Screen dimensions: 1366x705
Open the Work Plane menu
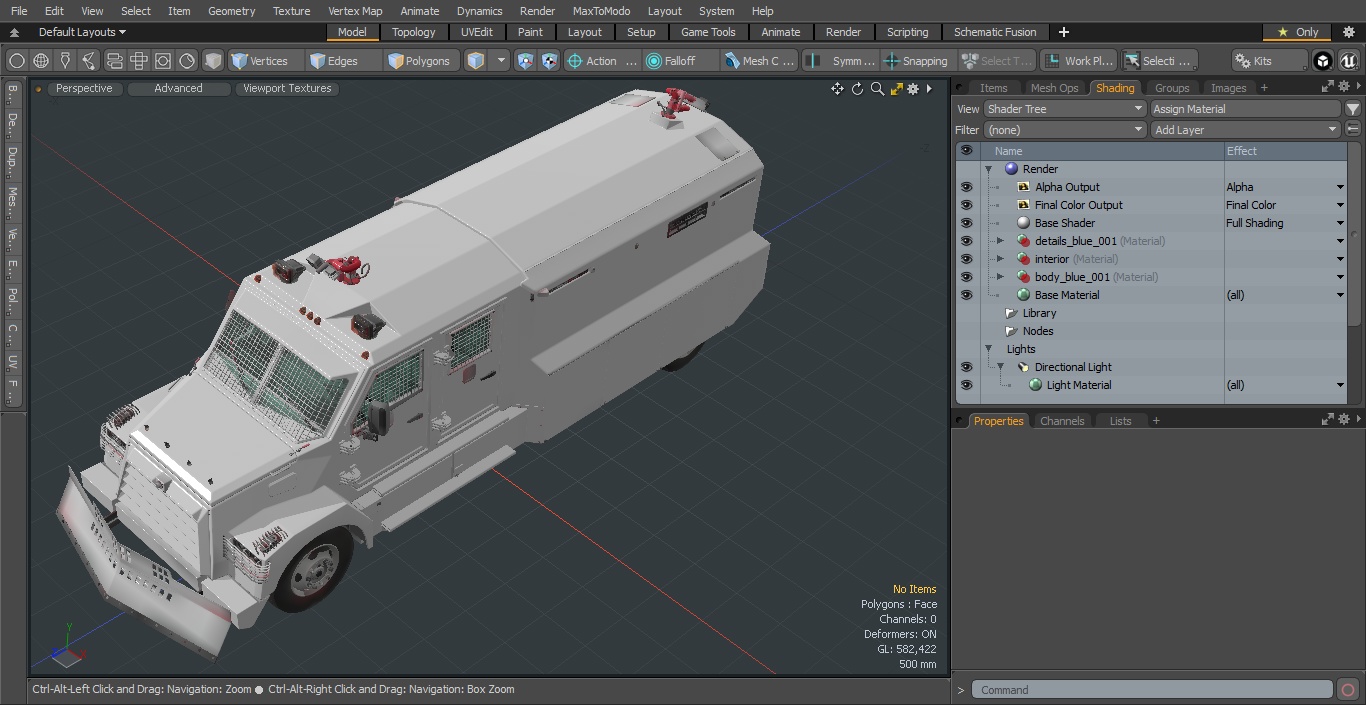point(1078,61)
